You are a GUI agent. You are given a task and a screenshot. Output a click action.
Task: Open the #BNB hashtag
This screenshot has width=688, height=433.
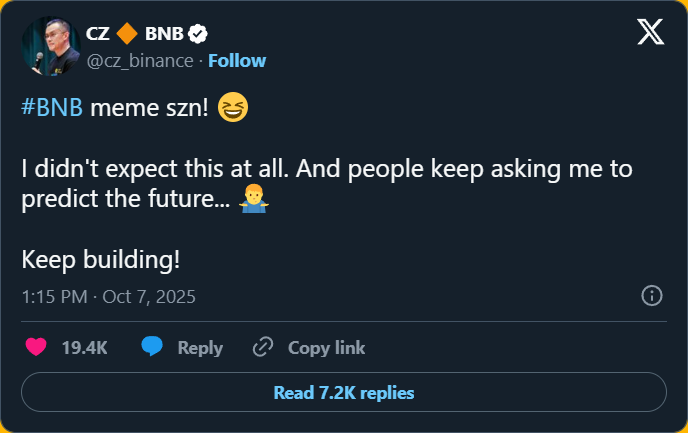click(51, 110)
